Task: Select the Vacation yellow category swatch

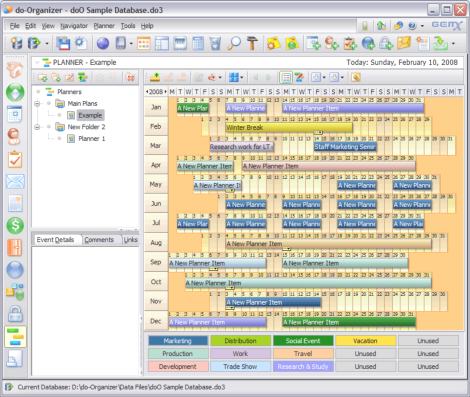Action: click(x=365, y=341)
